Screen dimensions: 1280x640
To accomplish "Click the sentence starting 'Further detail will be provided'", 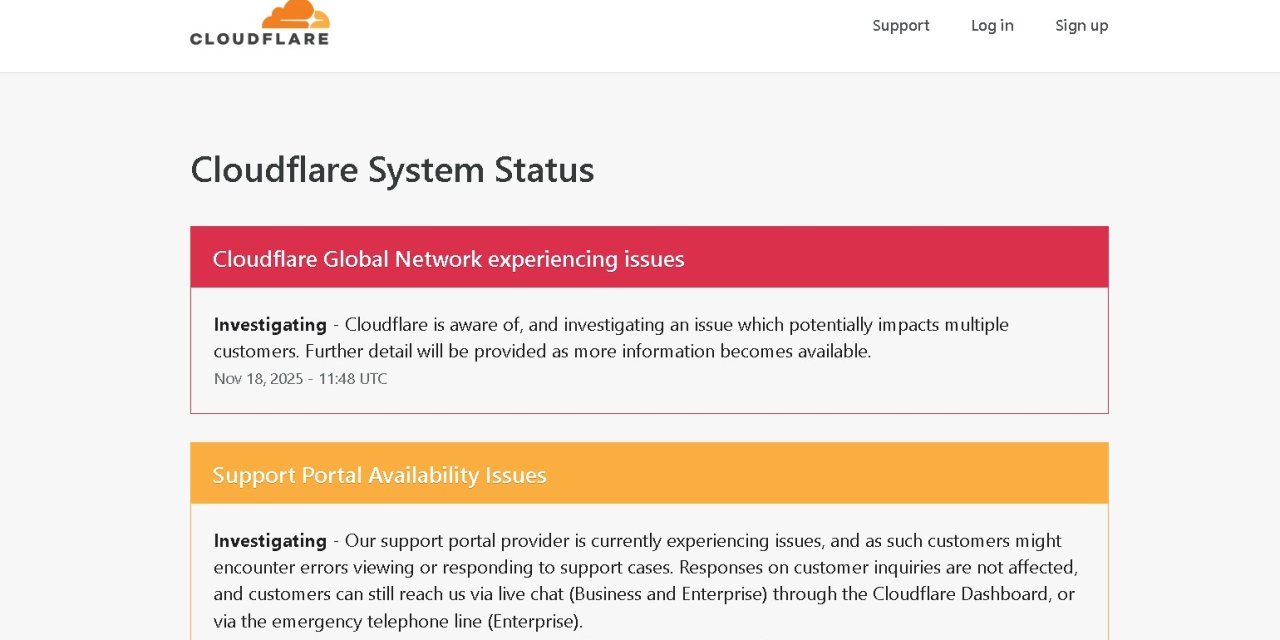I will pos(588,351).
